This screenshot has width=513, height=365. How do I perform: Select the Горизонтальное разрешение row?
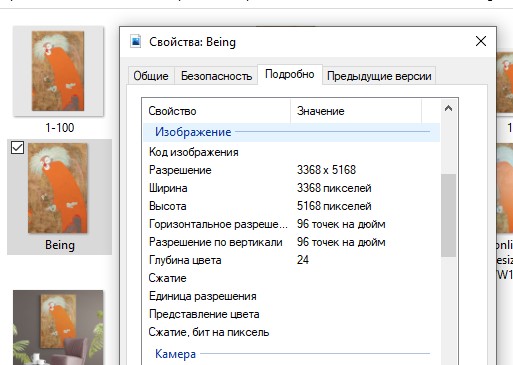[292, 224]
